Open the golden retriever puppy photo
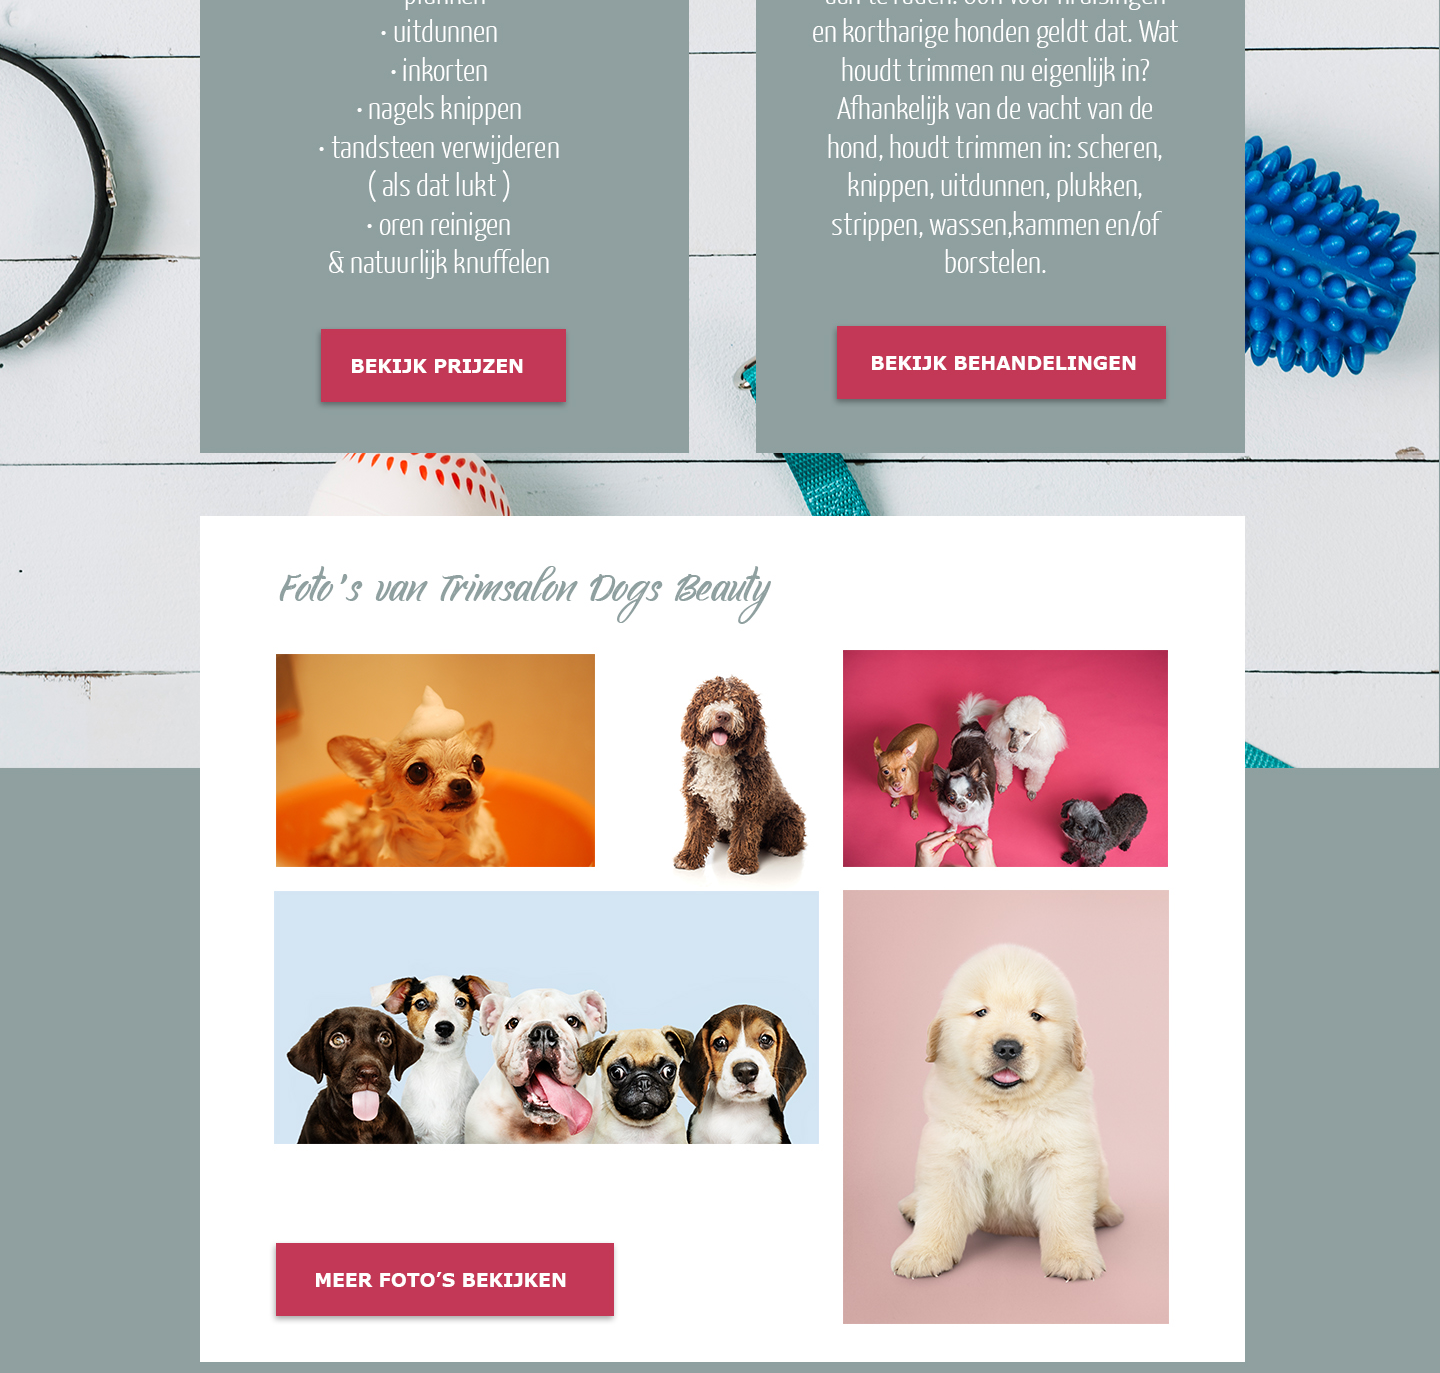The image size is (1440, 1373). click(1005, 1107)
